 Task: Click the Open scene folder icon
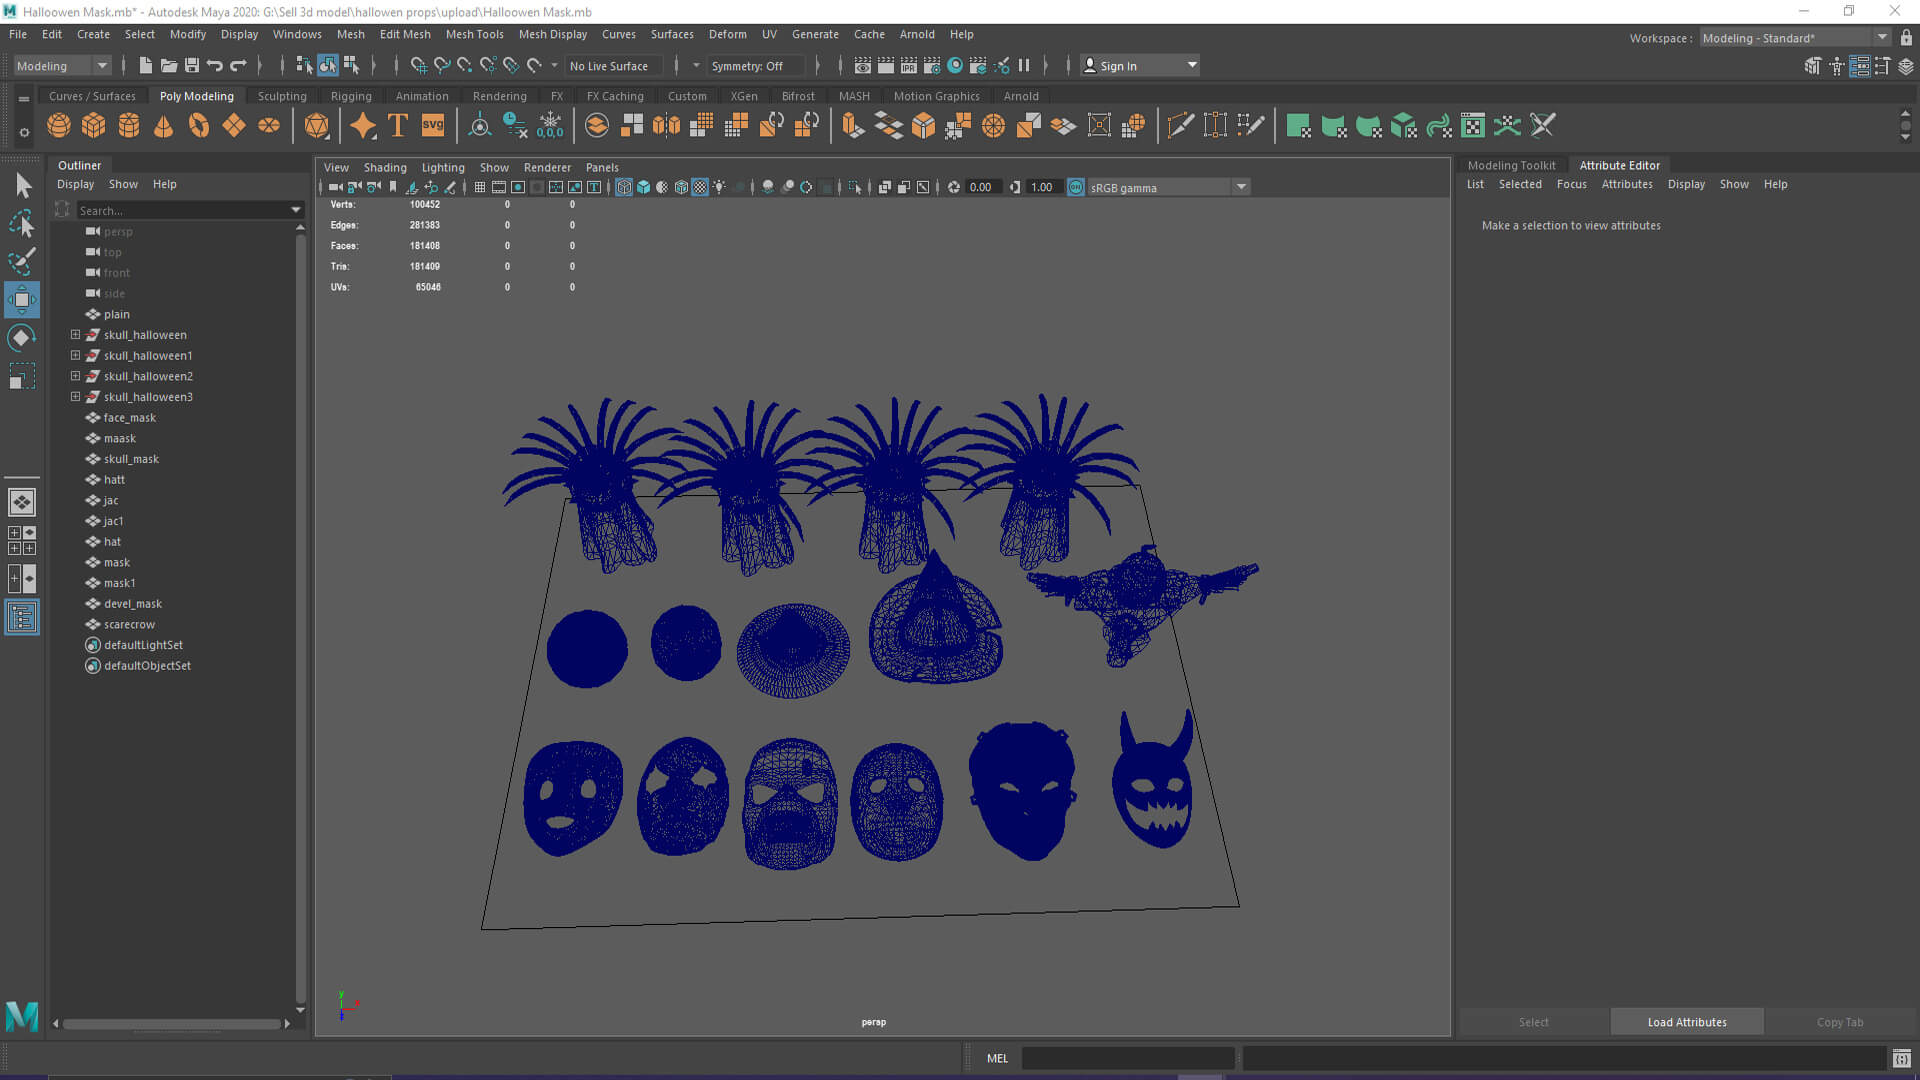[x=169, y=66]
